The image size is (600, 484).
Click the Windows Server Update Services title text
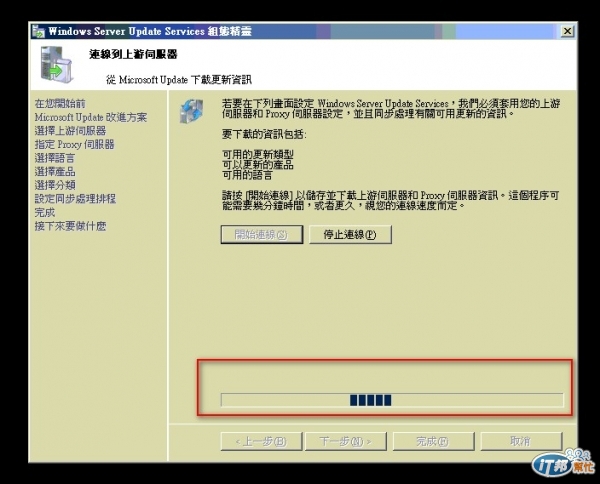pos(150,31)
